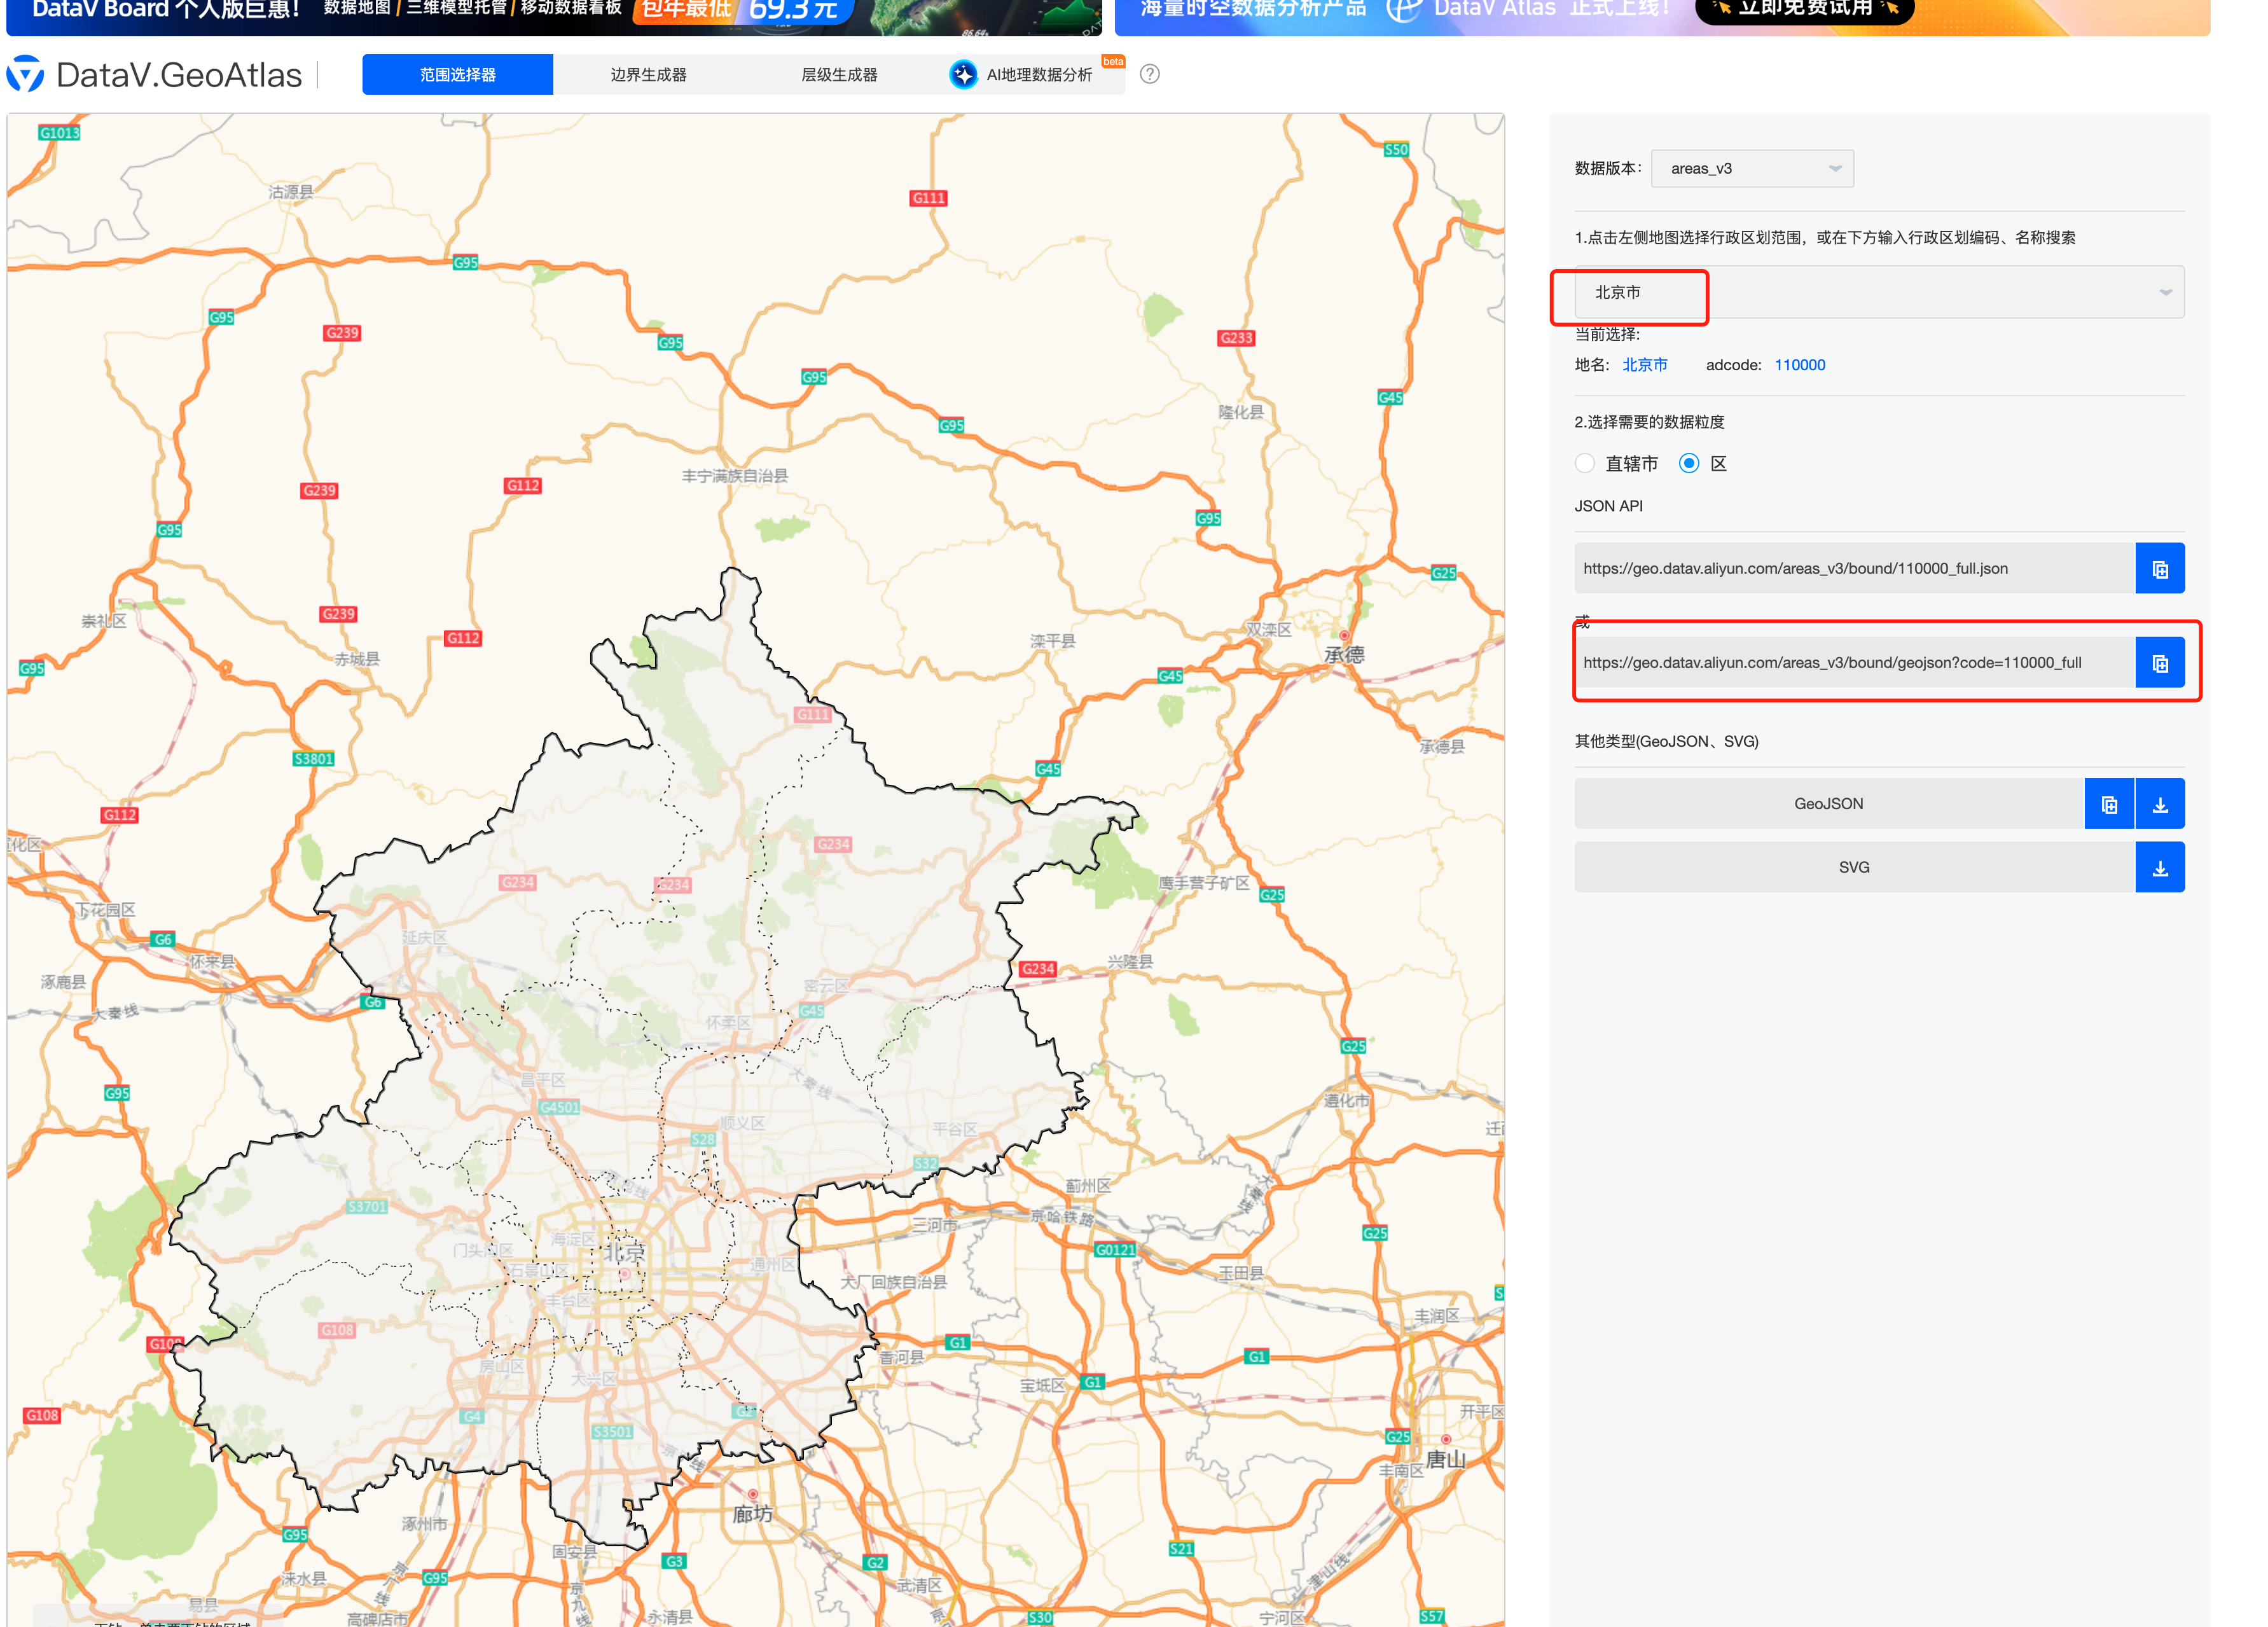This screenshot has width=2268, height=1627.
Task: Click the 涿州市 map label
Action: [x=425, y=1524]
